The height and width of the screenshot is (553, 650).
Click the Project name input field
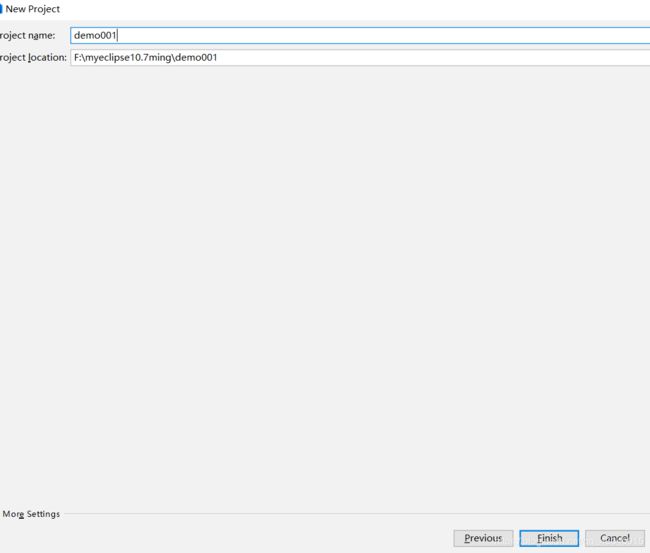(360, 36)
